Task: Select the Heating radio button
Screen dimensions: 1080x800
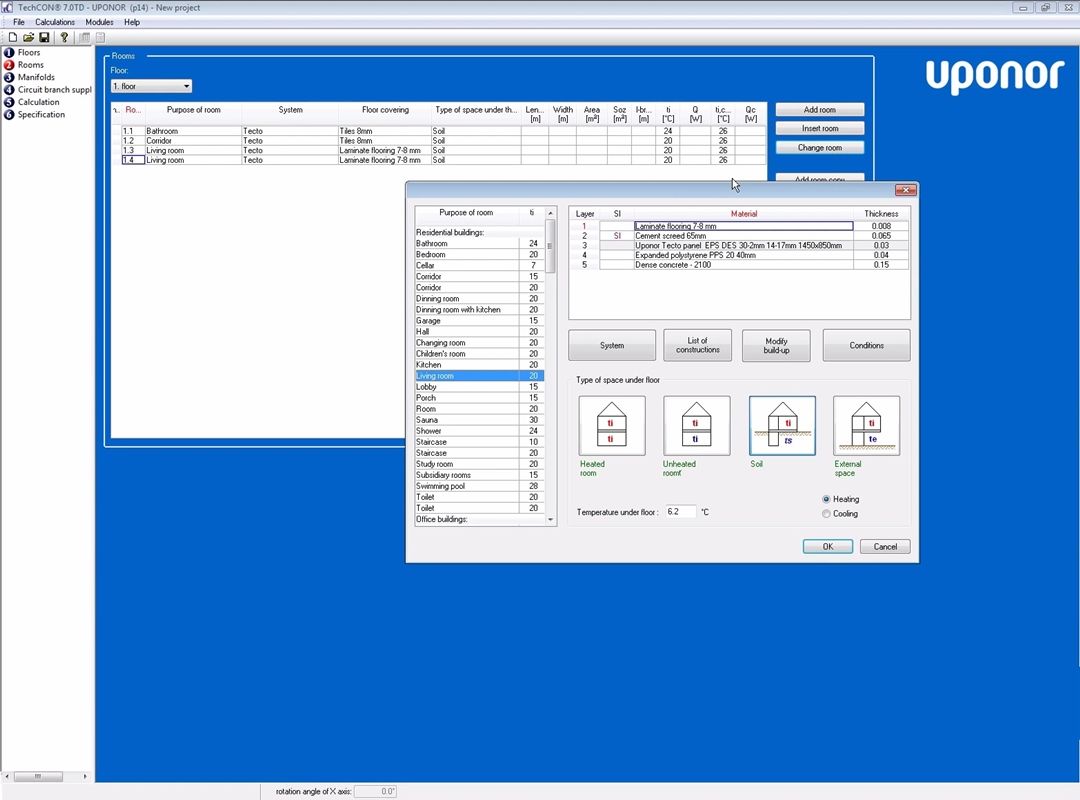Action: [826, 499]
